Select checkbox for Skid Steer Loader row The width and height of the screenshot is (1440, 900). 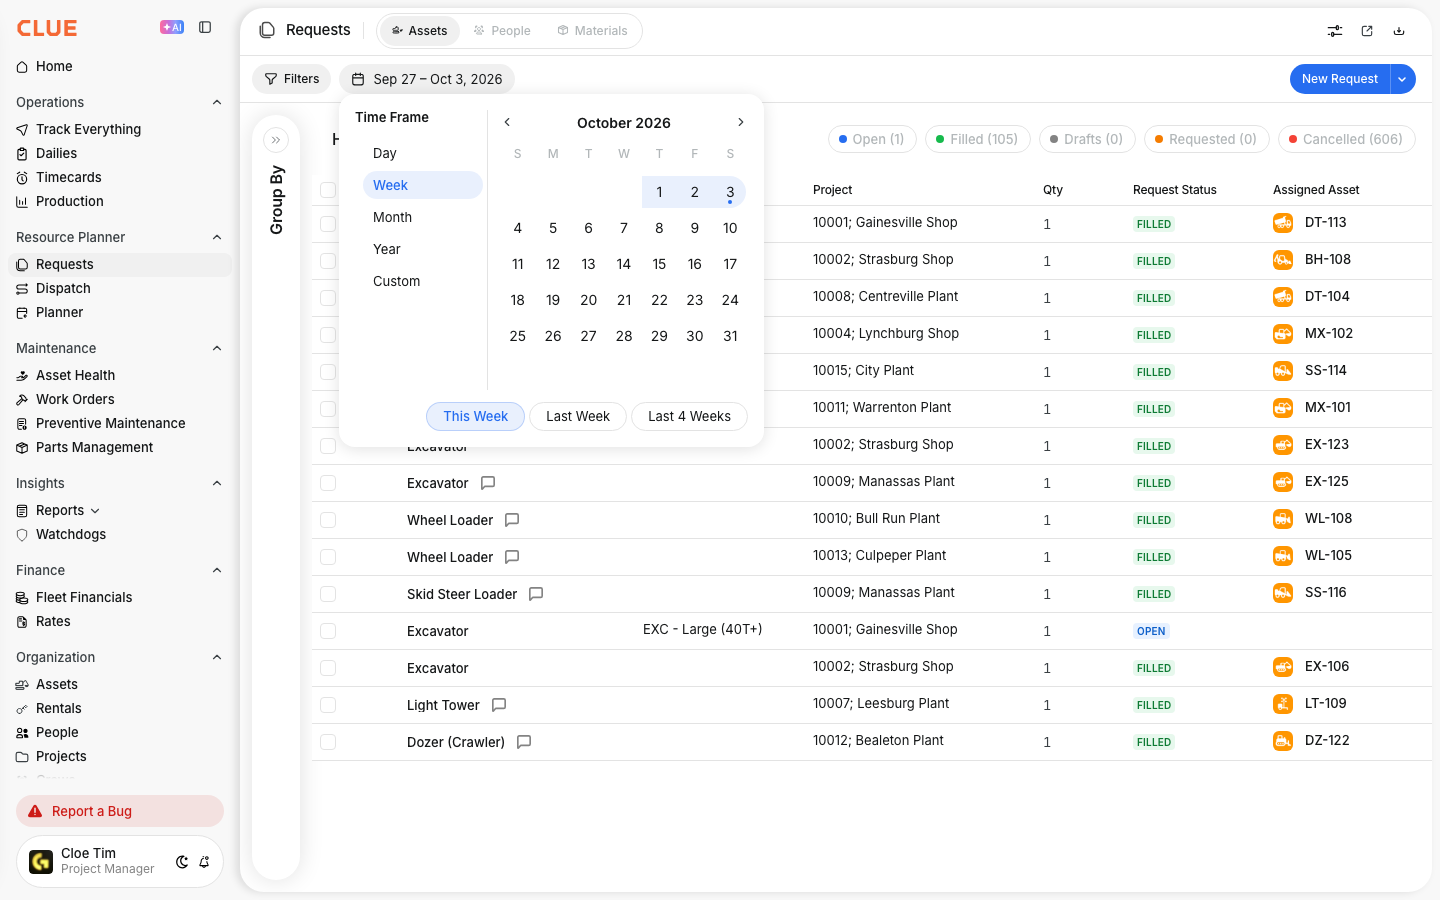pyautogui.click(x=328, y=594)
